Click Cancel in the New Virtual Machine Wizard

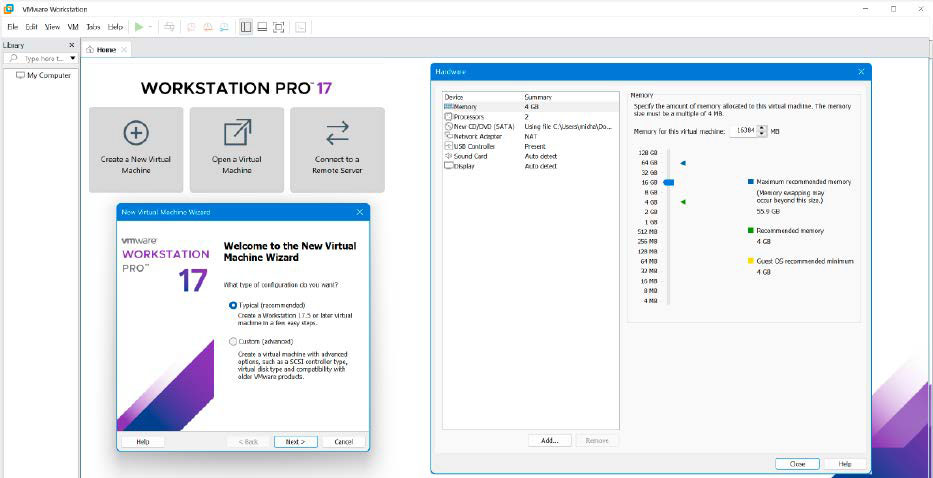(344, 442)
